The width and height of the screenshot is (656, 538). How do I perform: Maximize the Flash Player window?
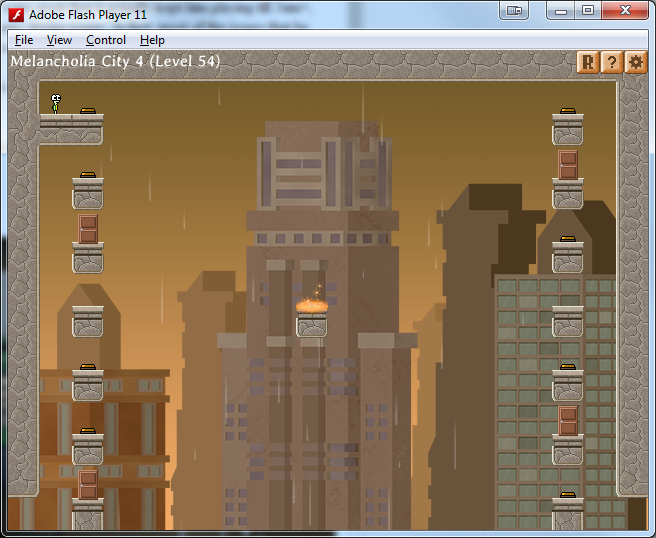coord(588,11)
